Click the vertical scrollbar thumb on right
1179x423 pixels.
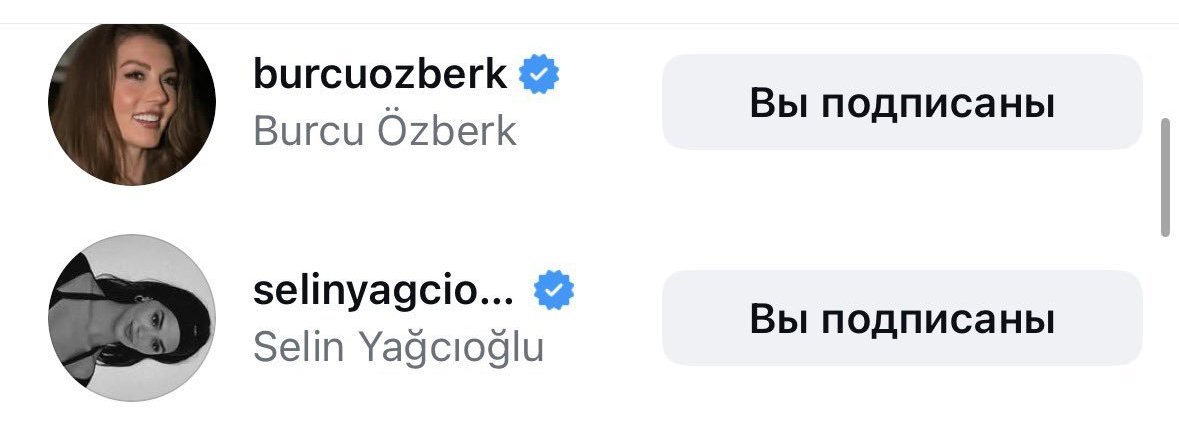[1165, 177]
